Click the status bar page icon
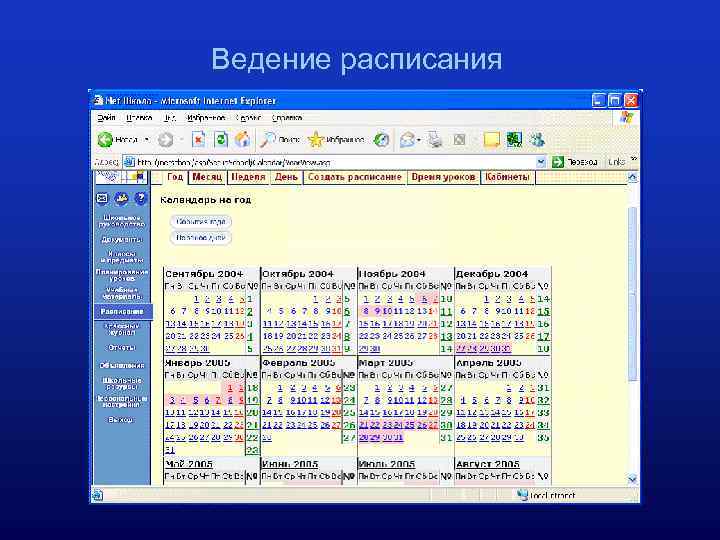This screenshot has width=720, height=540. pos(97,495)
